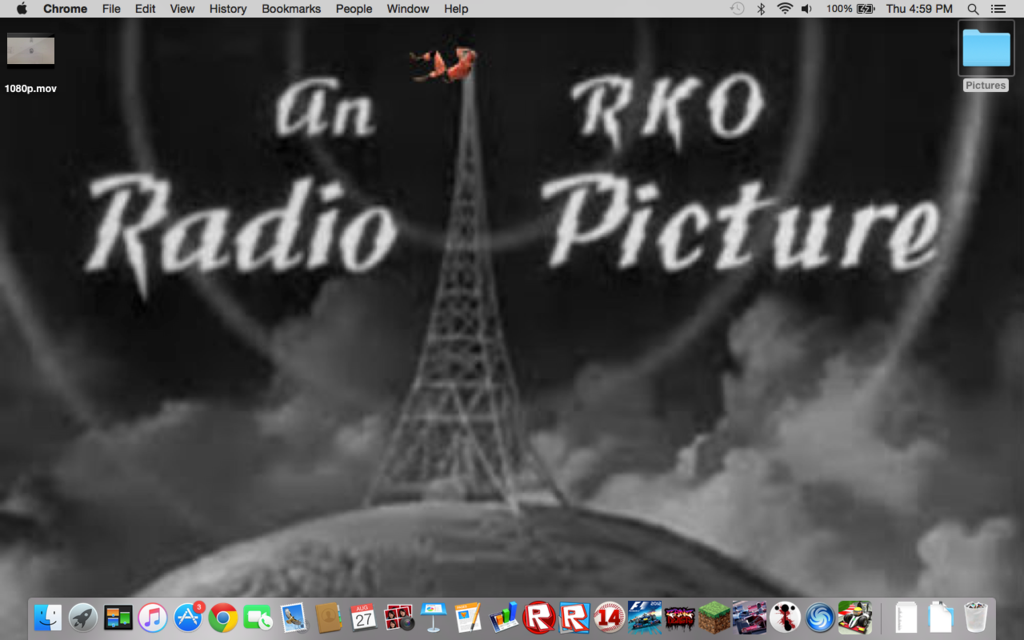Viewport: 1024px width, 640px height.
Task: Open the Help menu
Action: point(456,8)
